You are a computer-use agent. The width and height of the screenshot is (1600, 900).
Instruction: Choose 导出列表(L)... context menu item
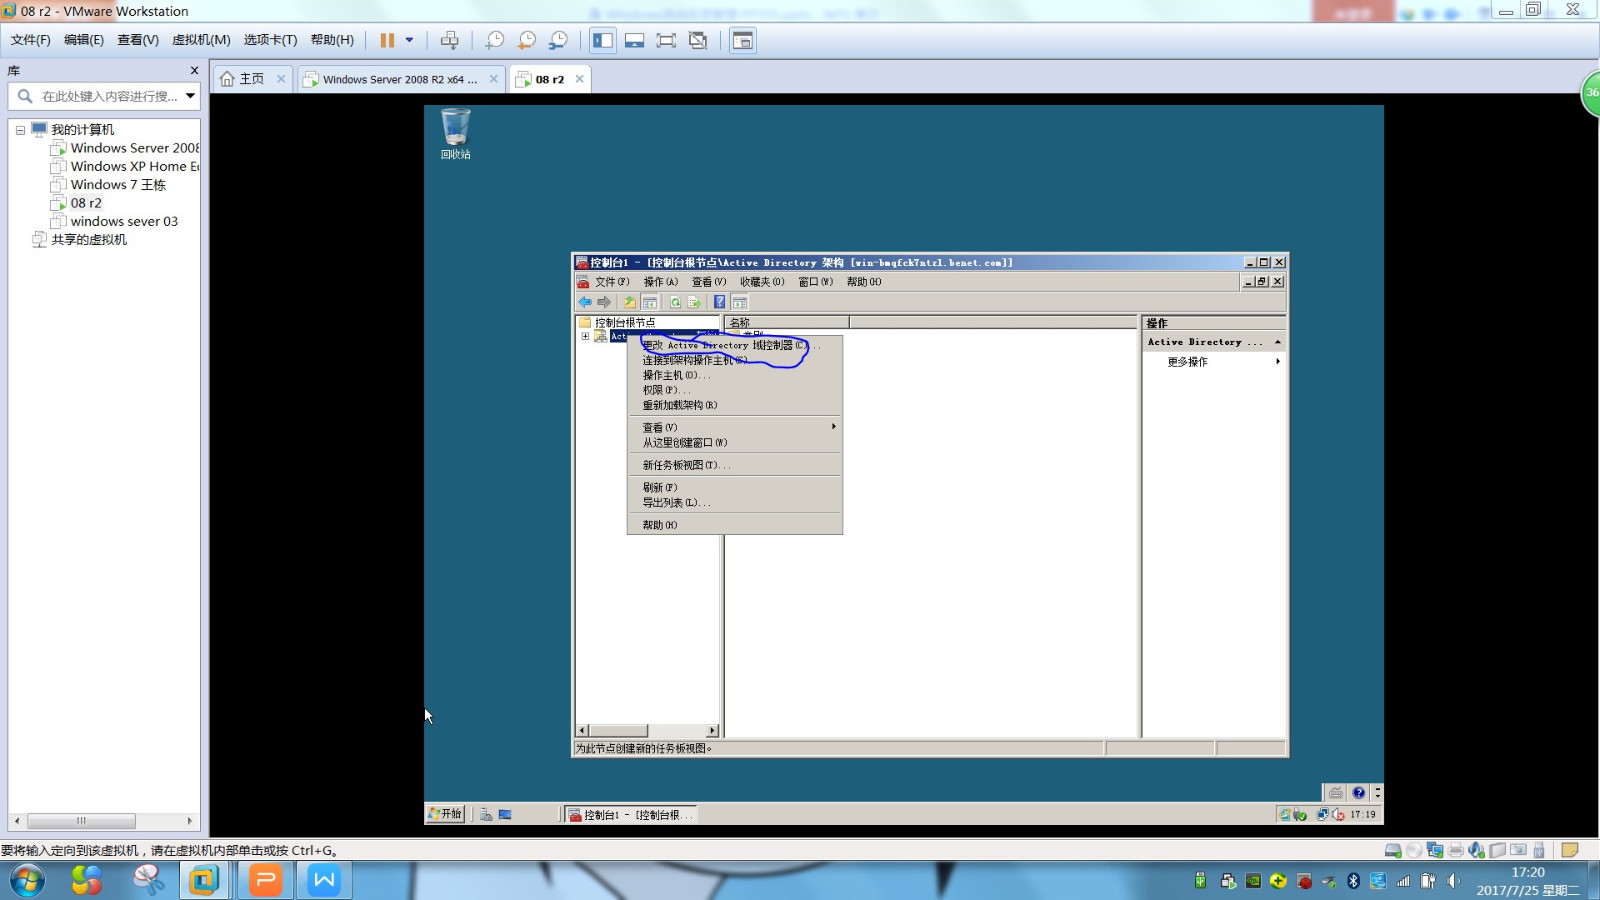click(735, 502)
